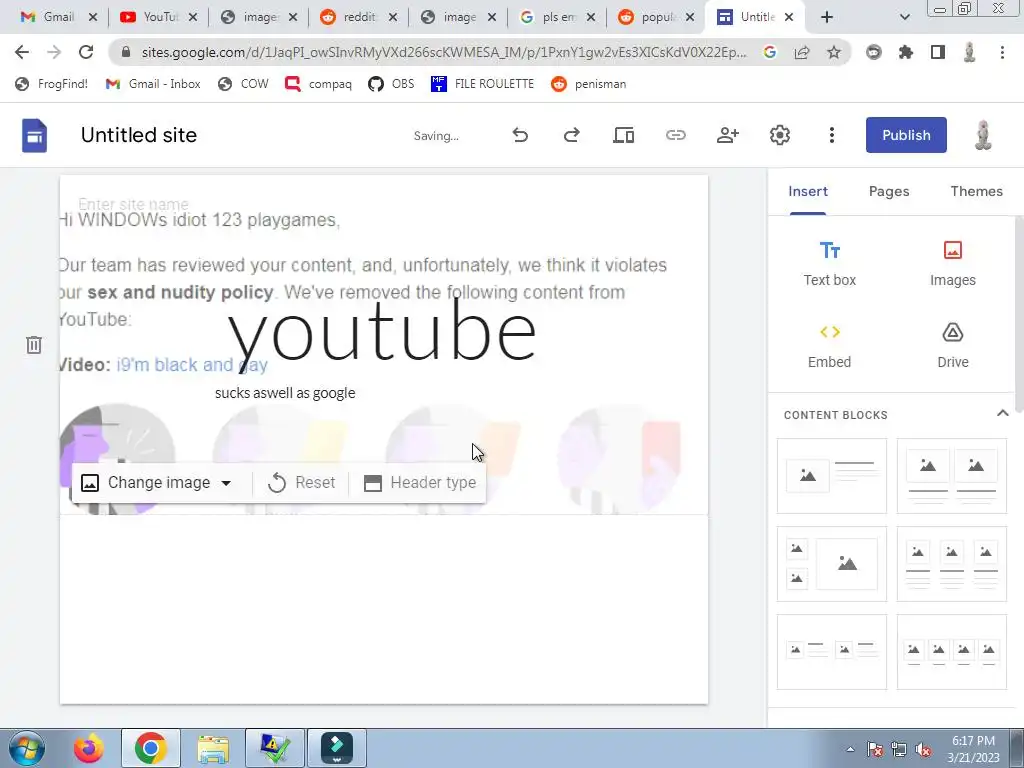Bookmark this page with star

tap(834, 52)
